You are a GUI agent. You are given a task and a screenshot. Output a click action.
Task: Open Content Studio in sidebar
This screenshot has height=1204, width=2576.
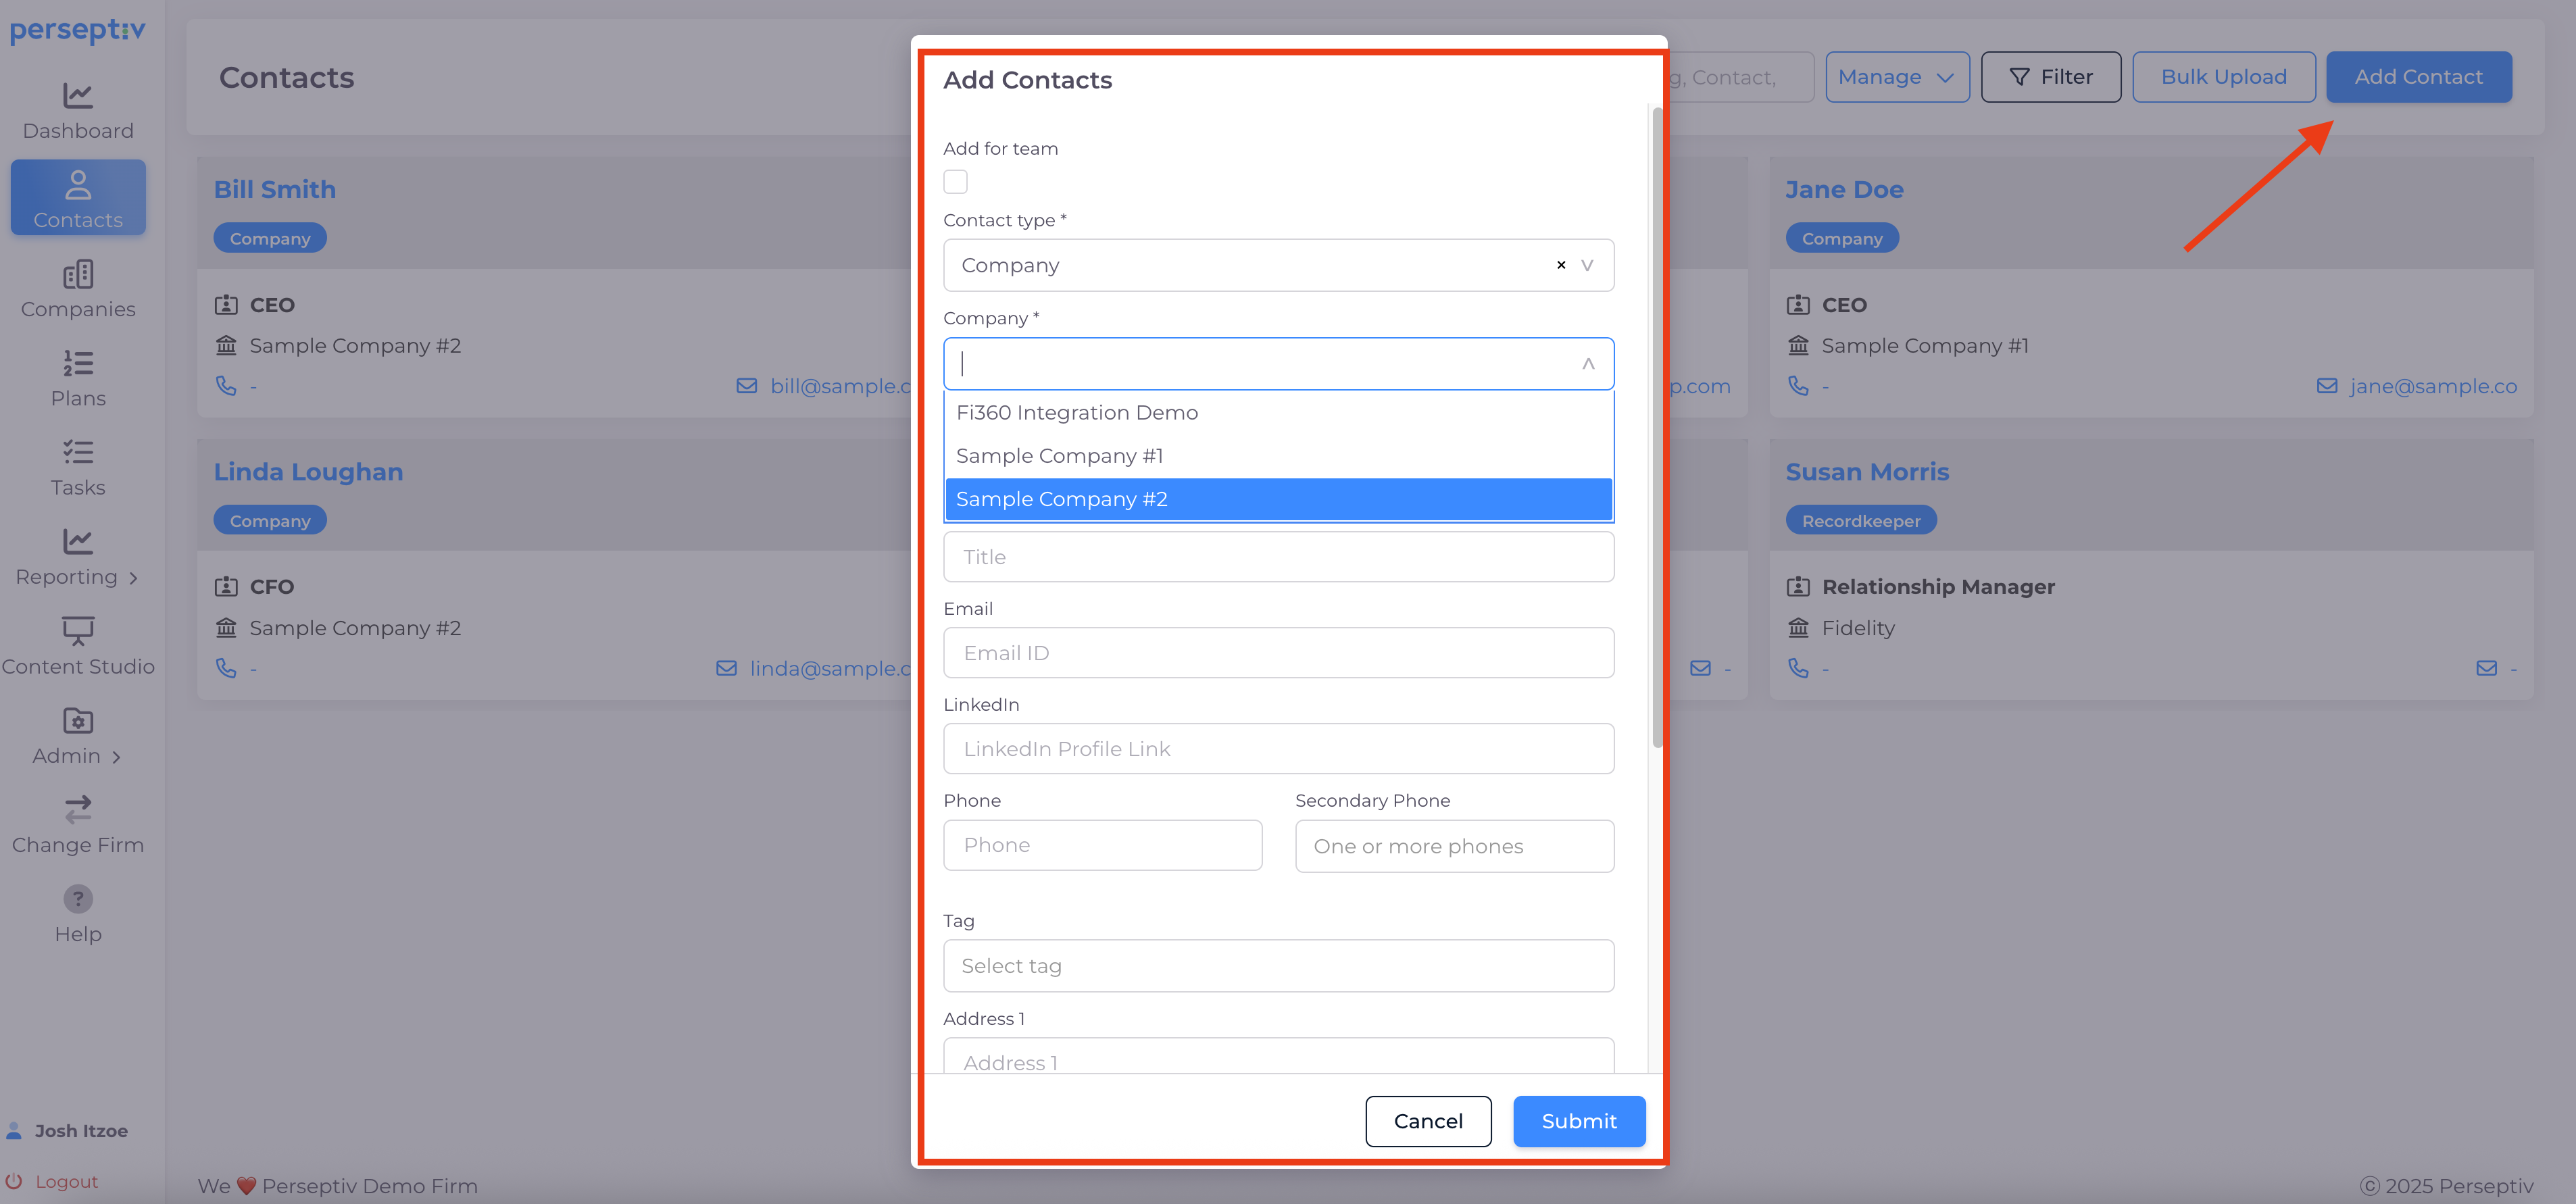pos(78,631)
